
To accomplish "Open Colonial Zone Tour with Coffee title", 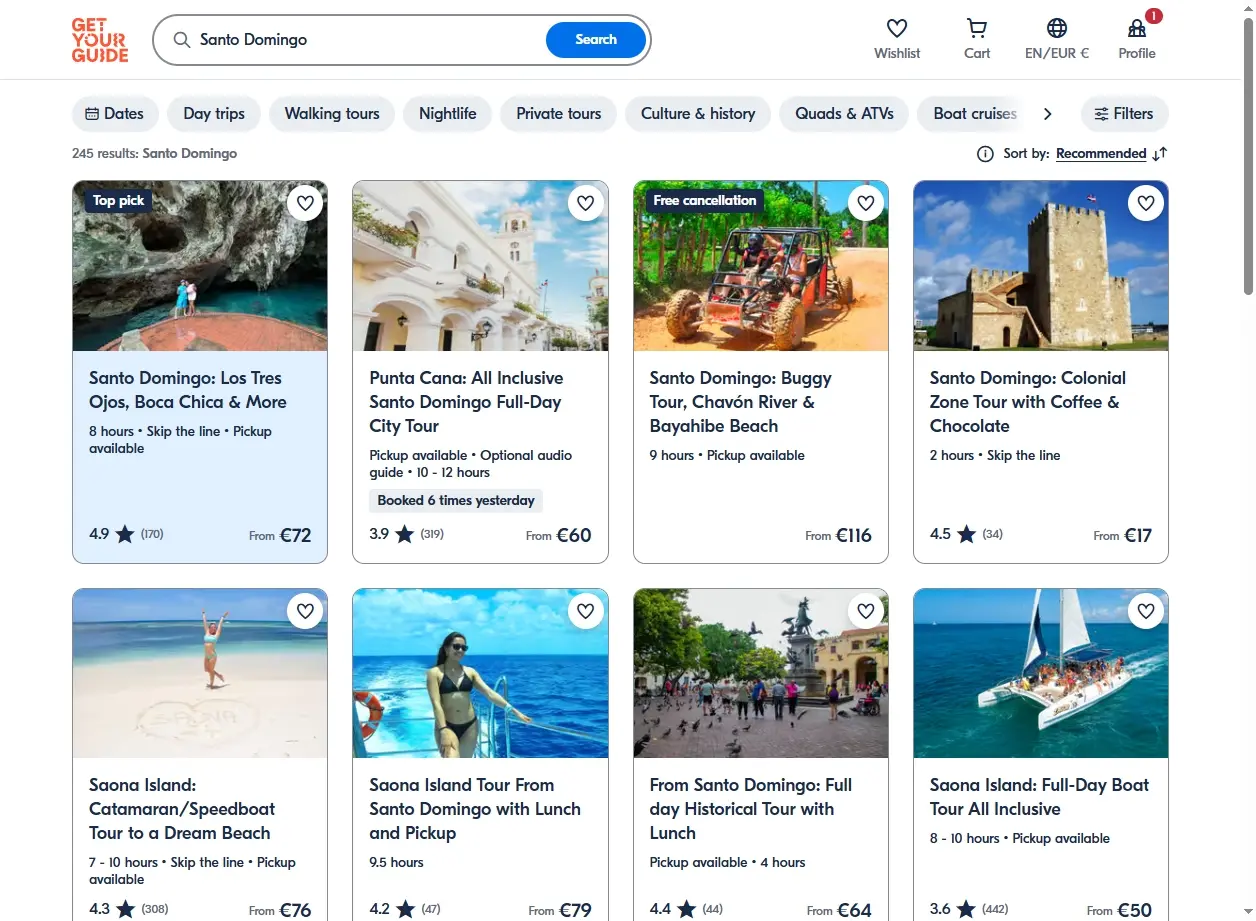I will (1028, 402).
